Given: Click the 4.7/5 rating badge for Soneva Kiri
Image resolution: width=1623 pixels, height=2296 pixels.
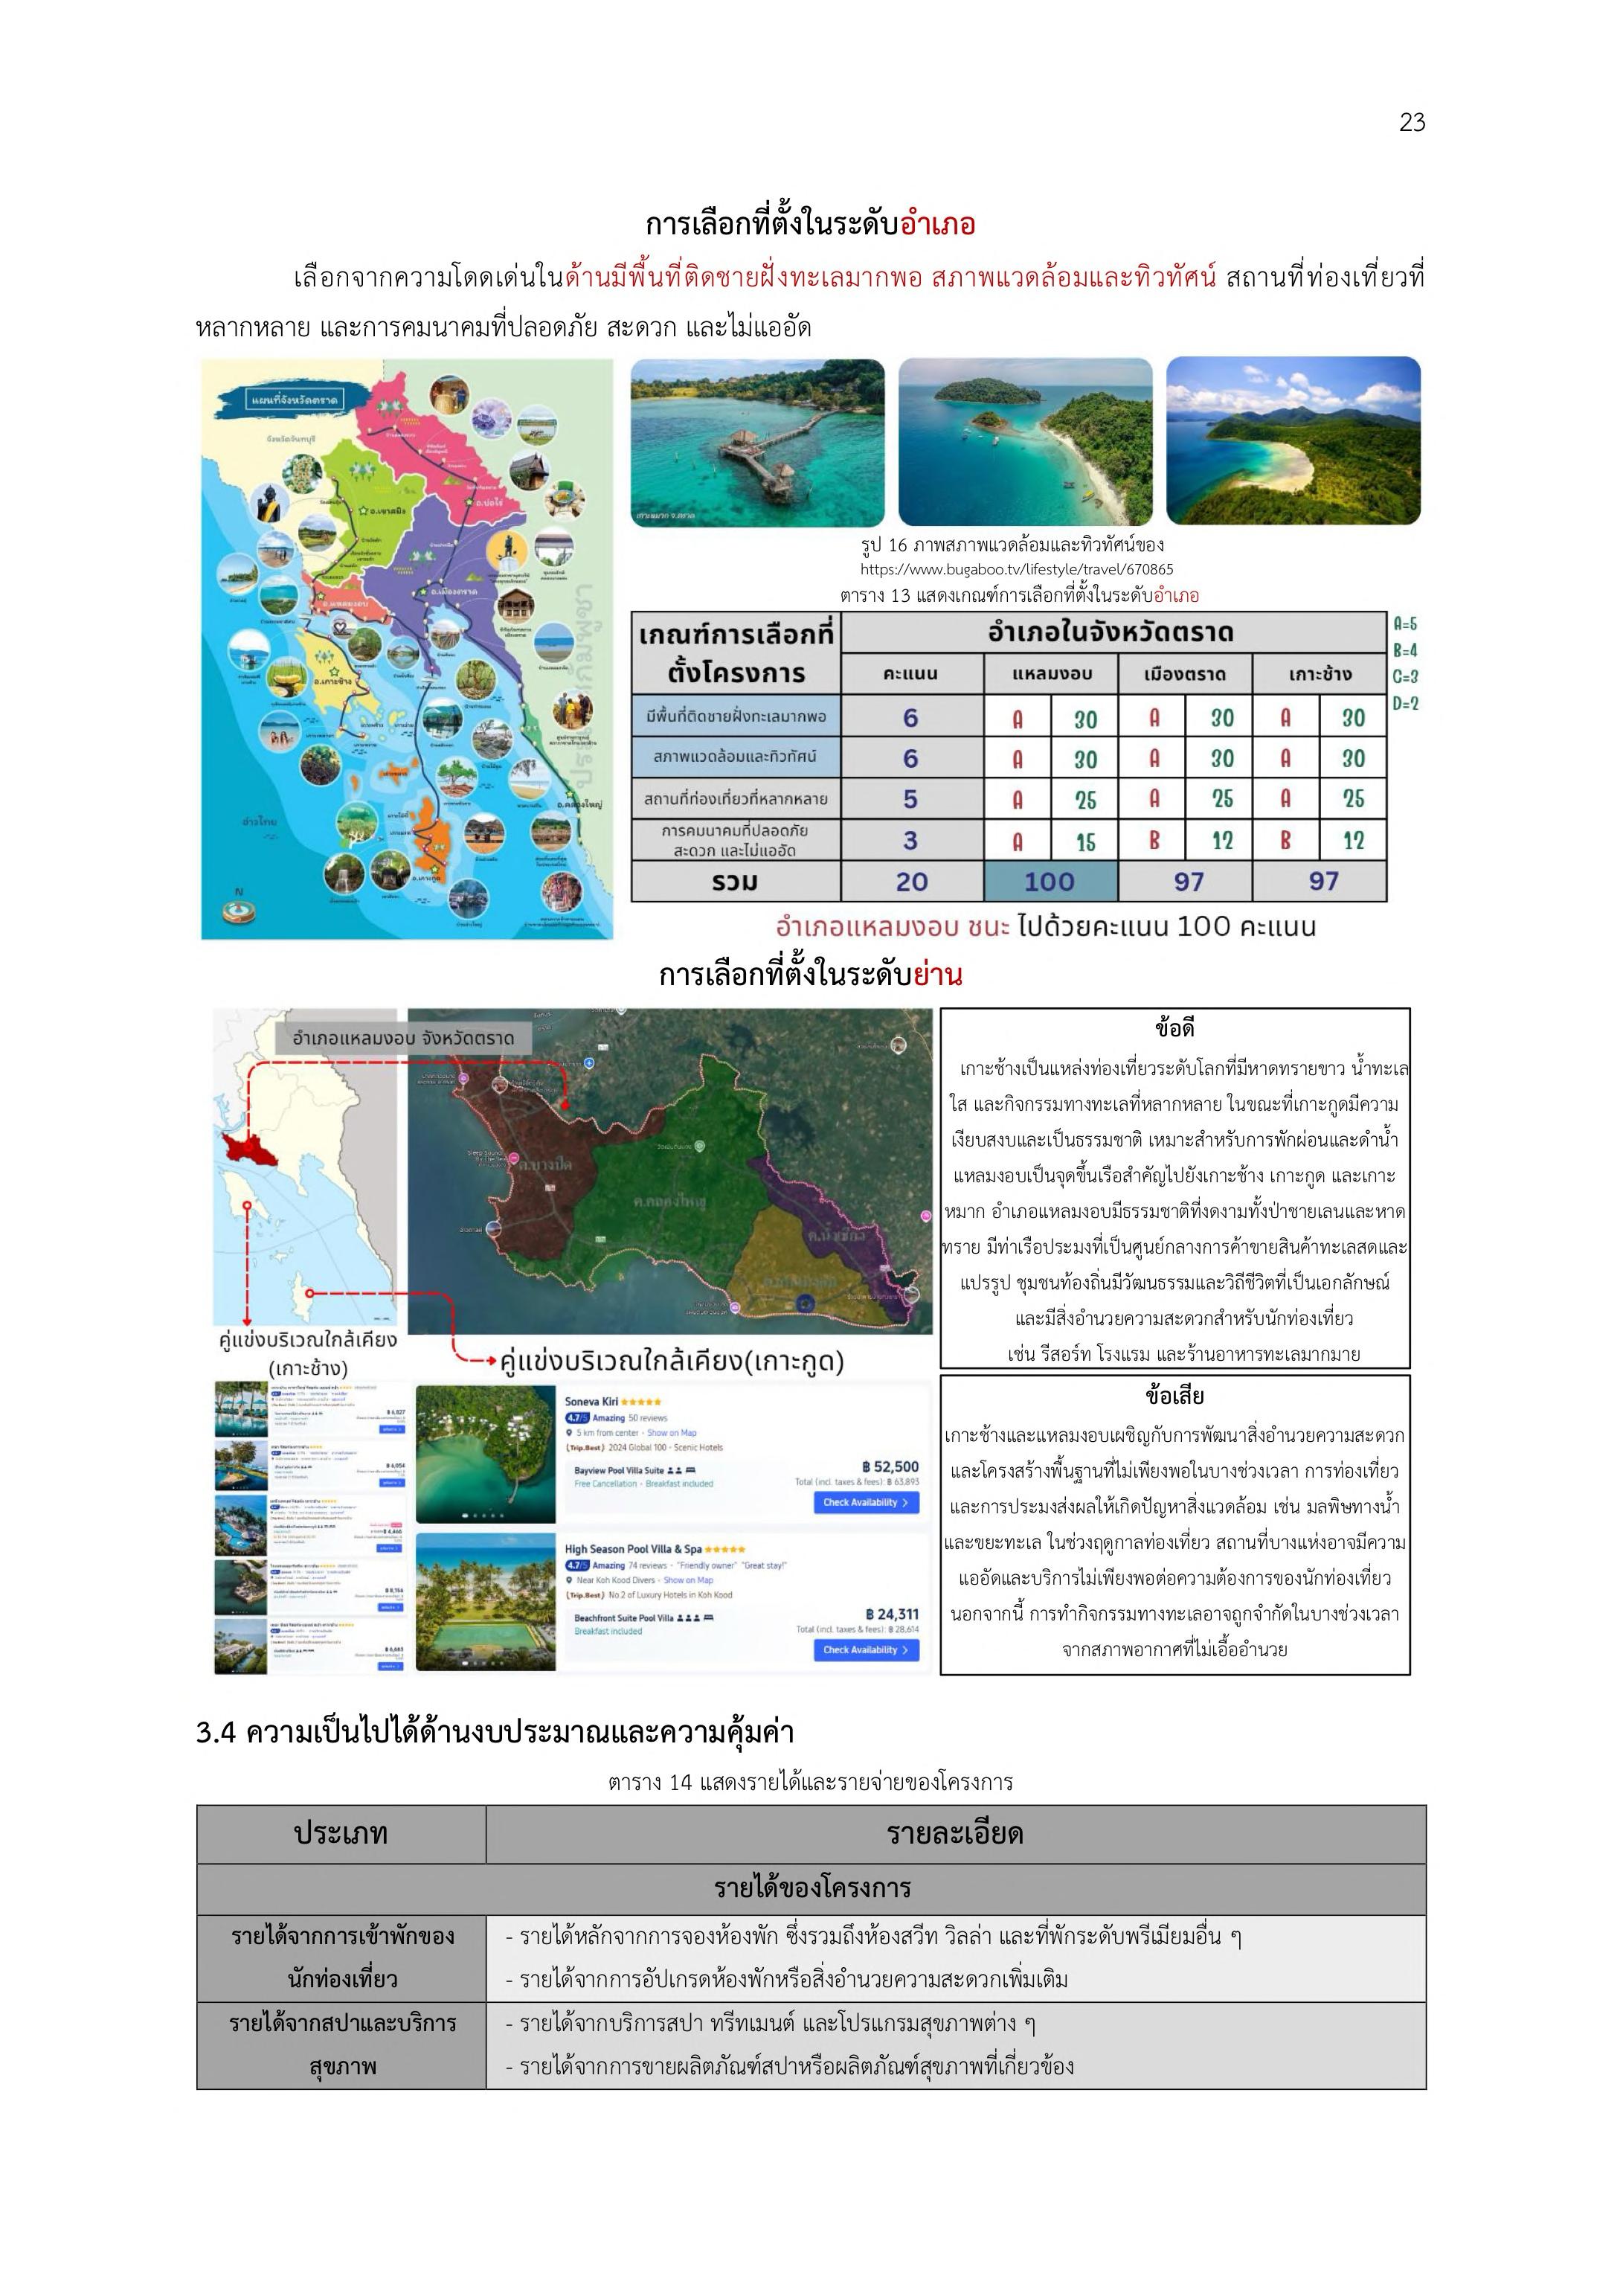Looking at the screenshot, I should (577, 1417).
